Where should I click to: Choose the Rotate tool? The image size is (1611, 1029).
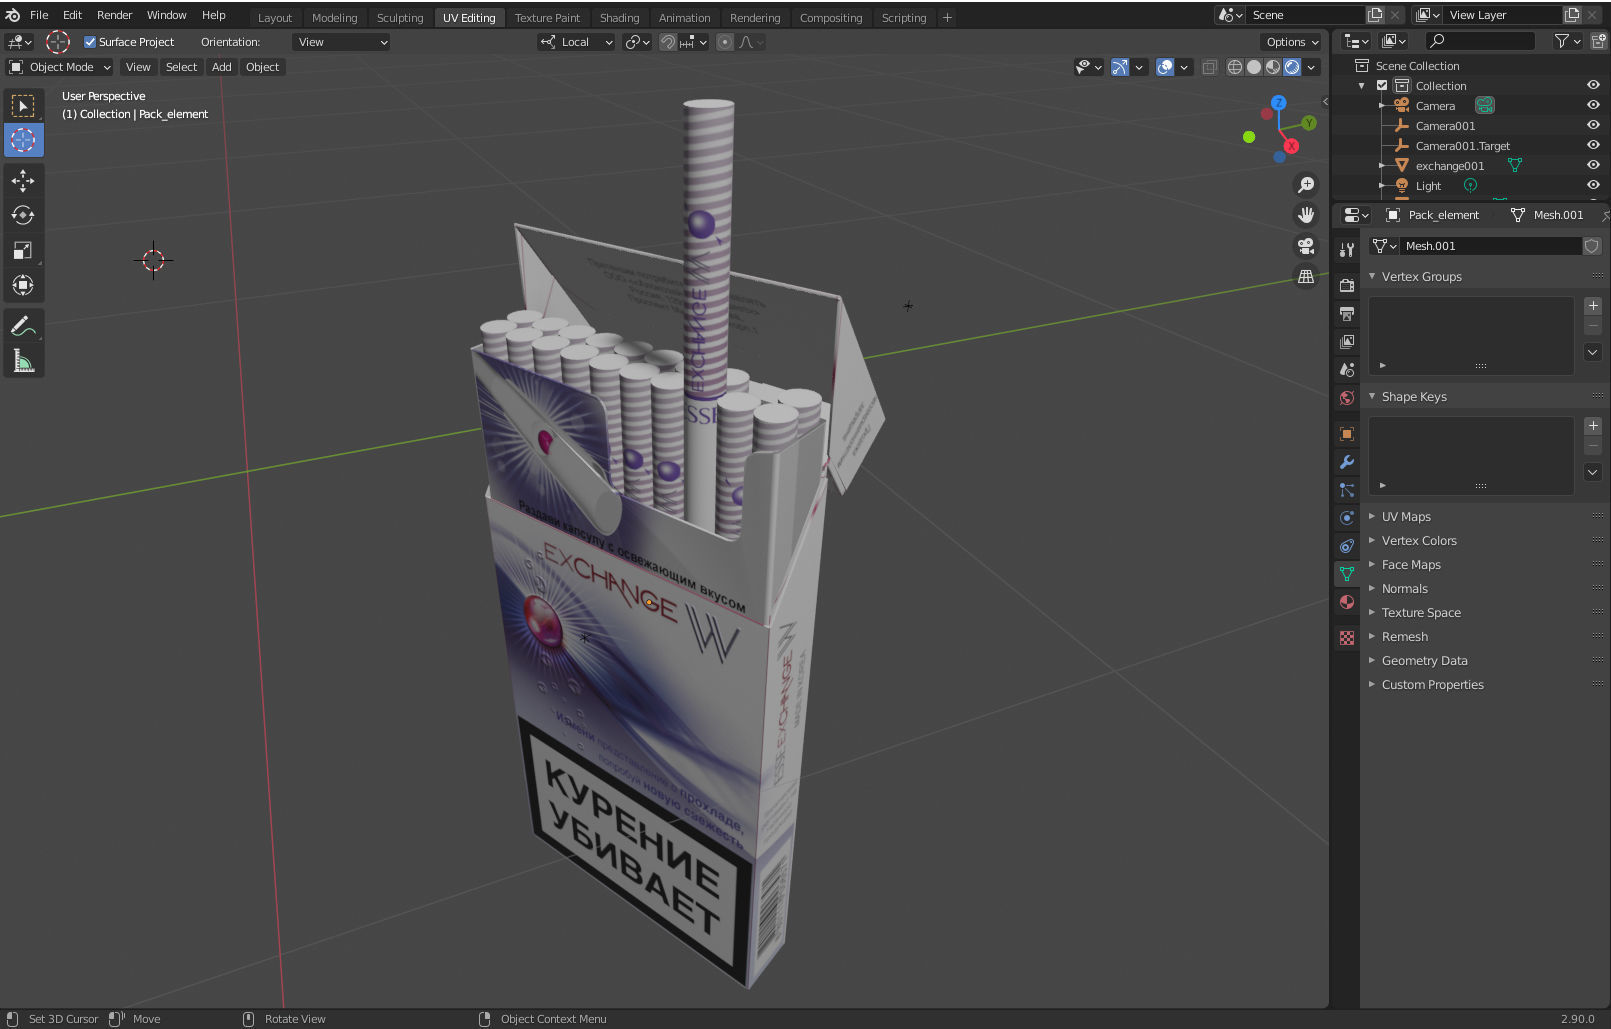coord(23,215)
